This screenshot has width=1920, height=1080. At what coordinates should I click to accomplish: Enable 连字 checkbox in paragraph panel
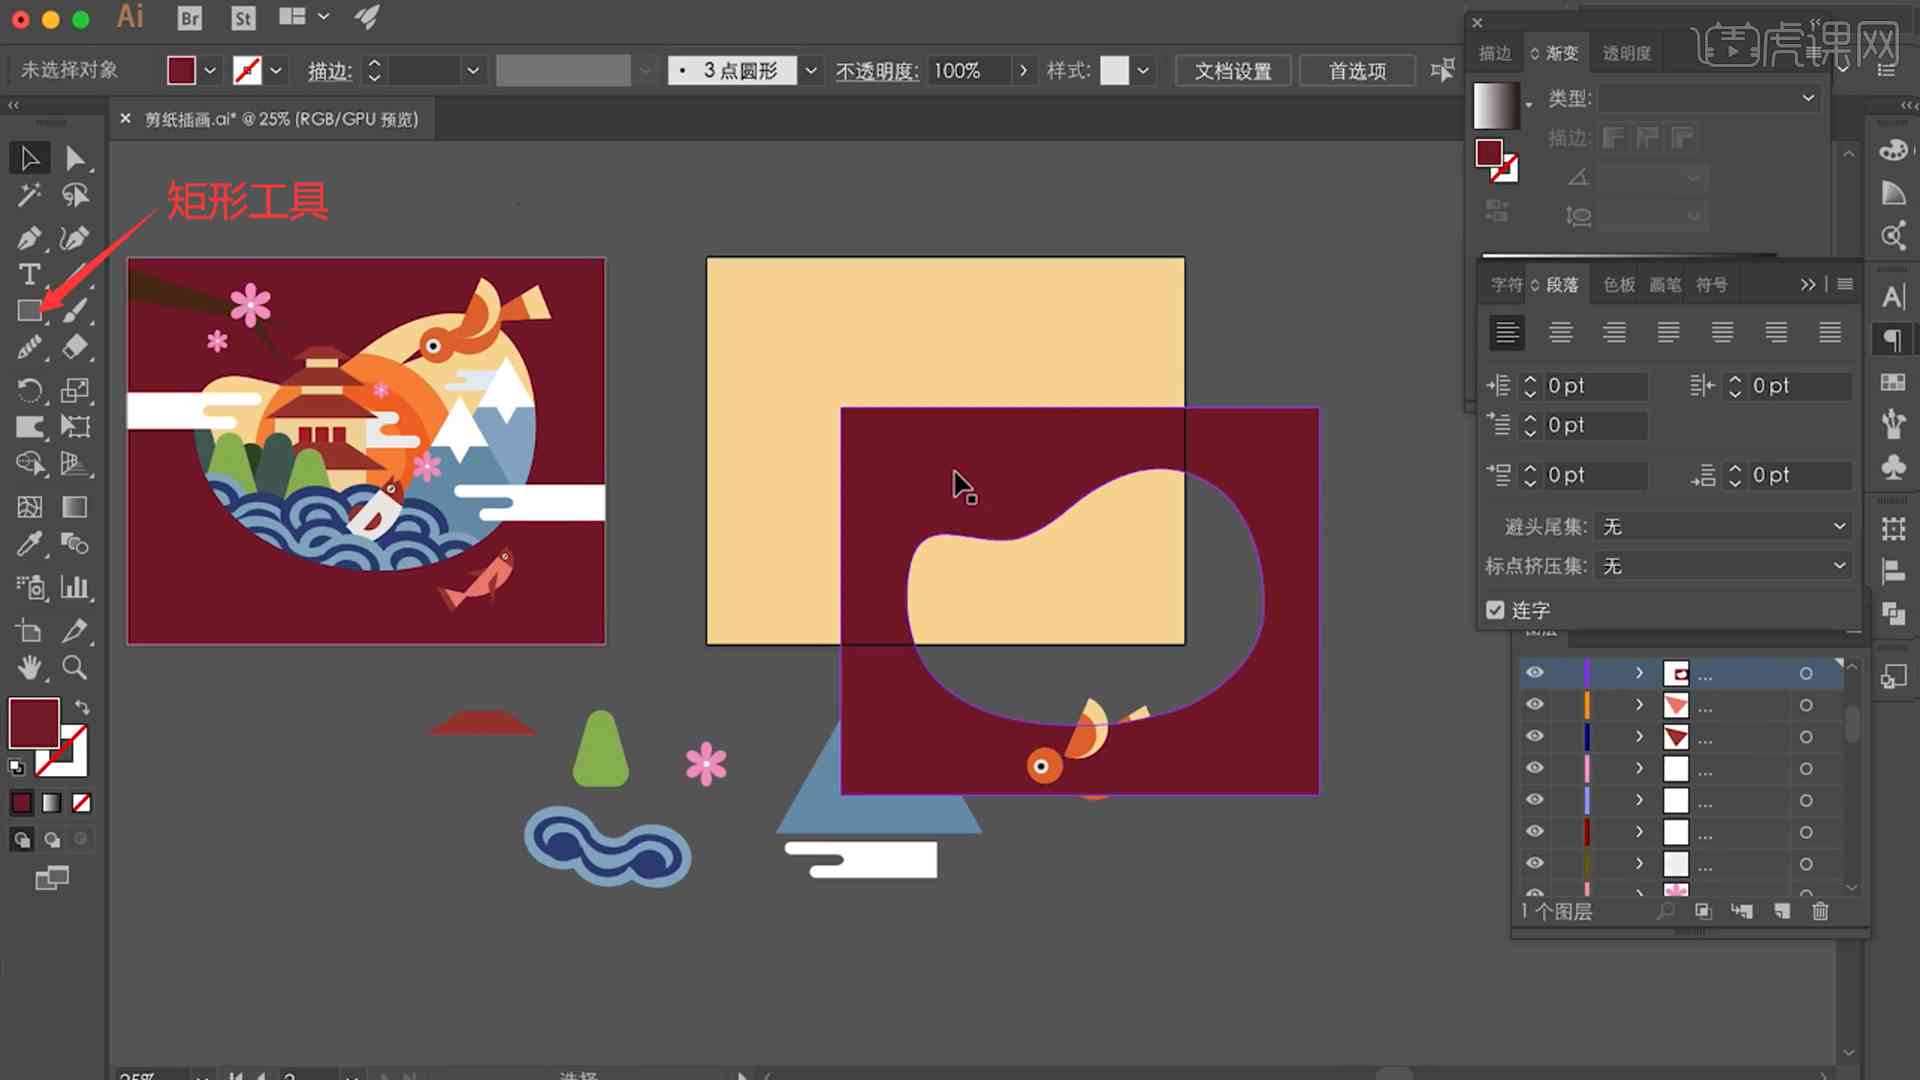click(1494, 609)
